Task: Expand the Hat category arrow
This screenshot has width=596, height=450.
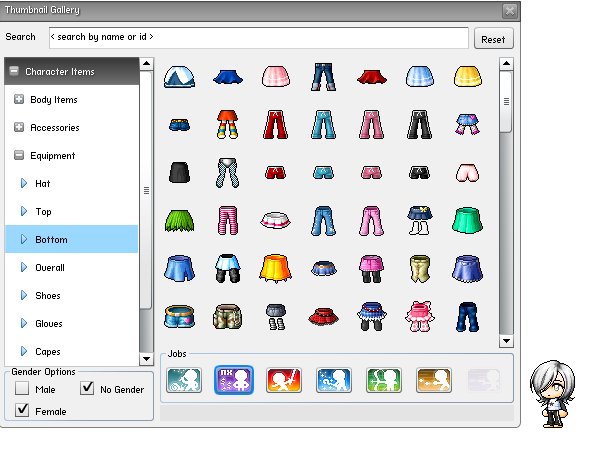Action: (x=24, y=183)
